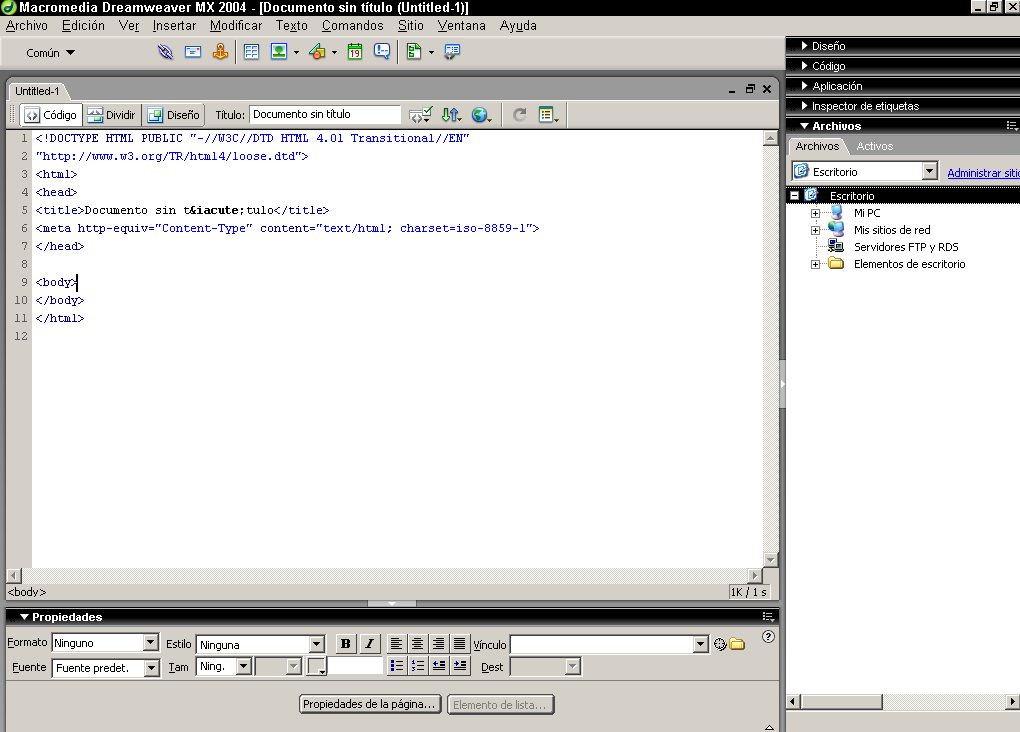
Task: Open the Edición menu
Action: tap(83, 25)
